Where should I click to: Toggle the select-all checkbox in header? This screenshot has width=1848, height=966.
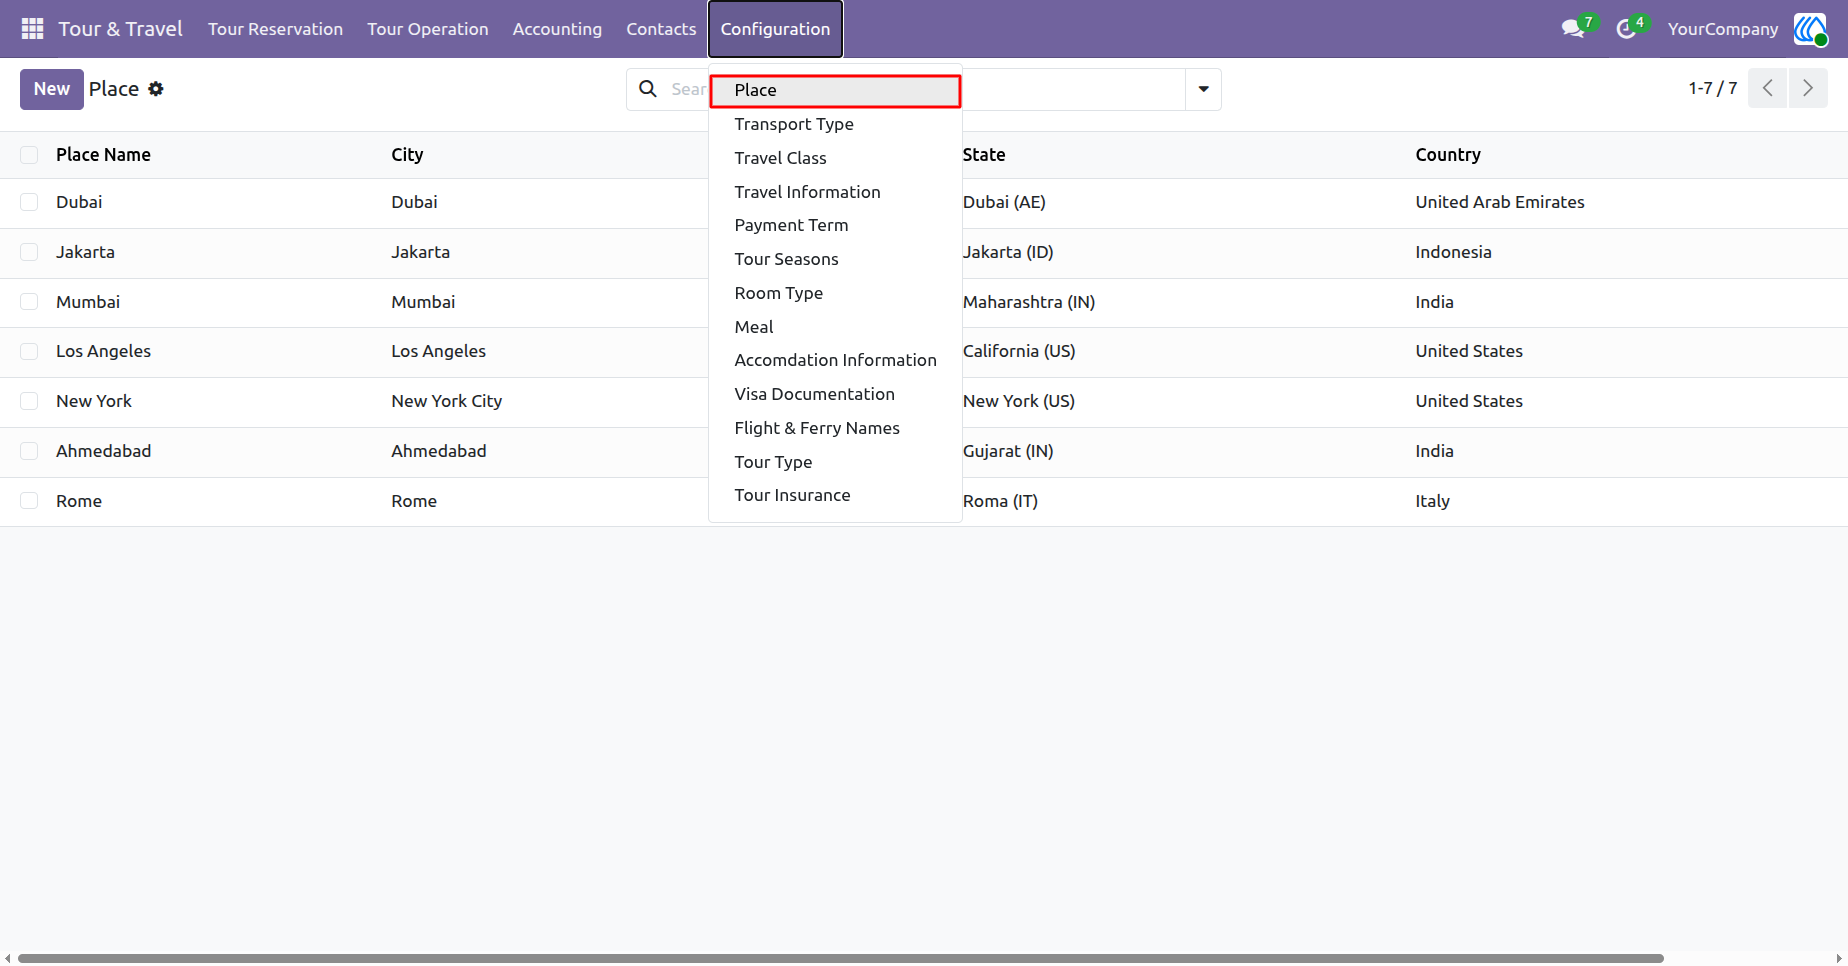(x=29, y=155)
